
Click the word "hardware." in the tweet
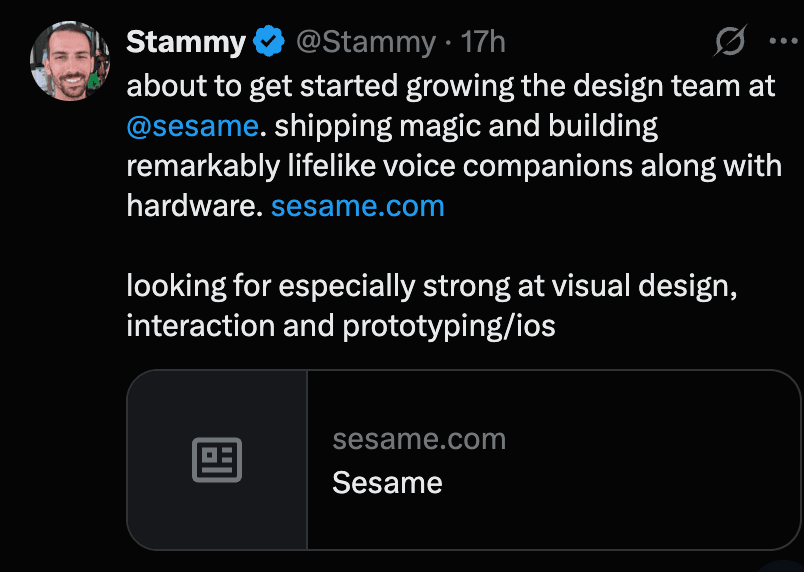coord(194,206)
